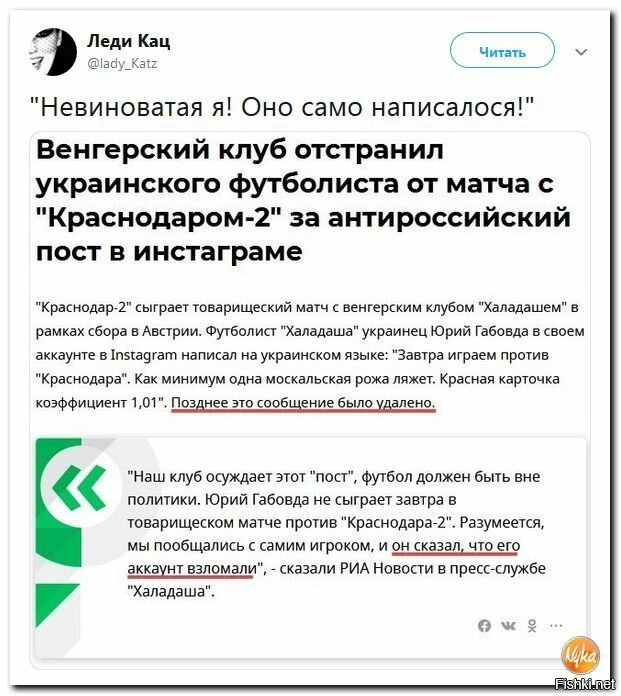Screen dimensions: 621x696
Task: Click the green double-chevron quote icon
Action: pyautogui.click(x=79, y=487)
